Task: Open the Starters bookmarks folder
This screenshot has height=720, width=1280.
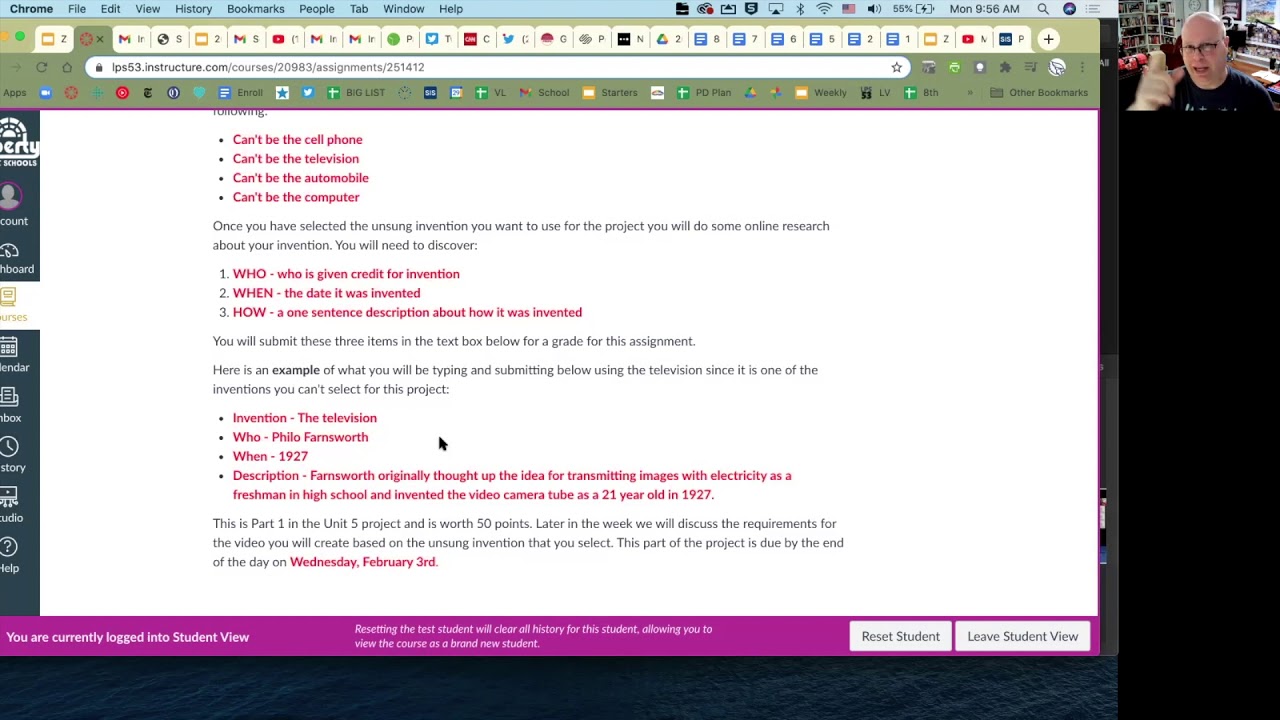Action: 609,92
